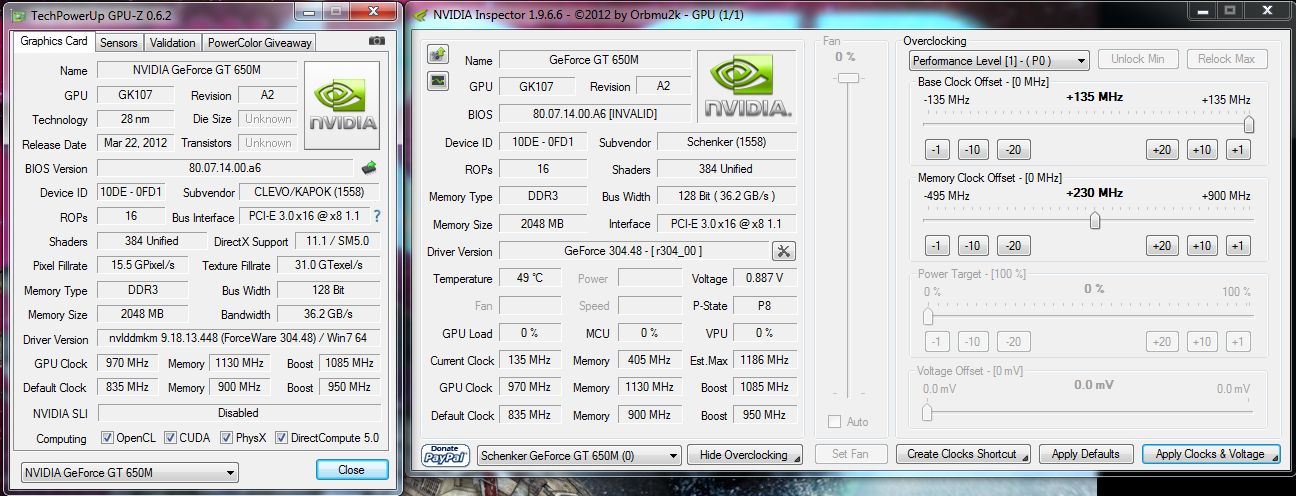
Task: Click the Set Fan button
Action: coord(849,454)
